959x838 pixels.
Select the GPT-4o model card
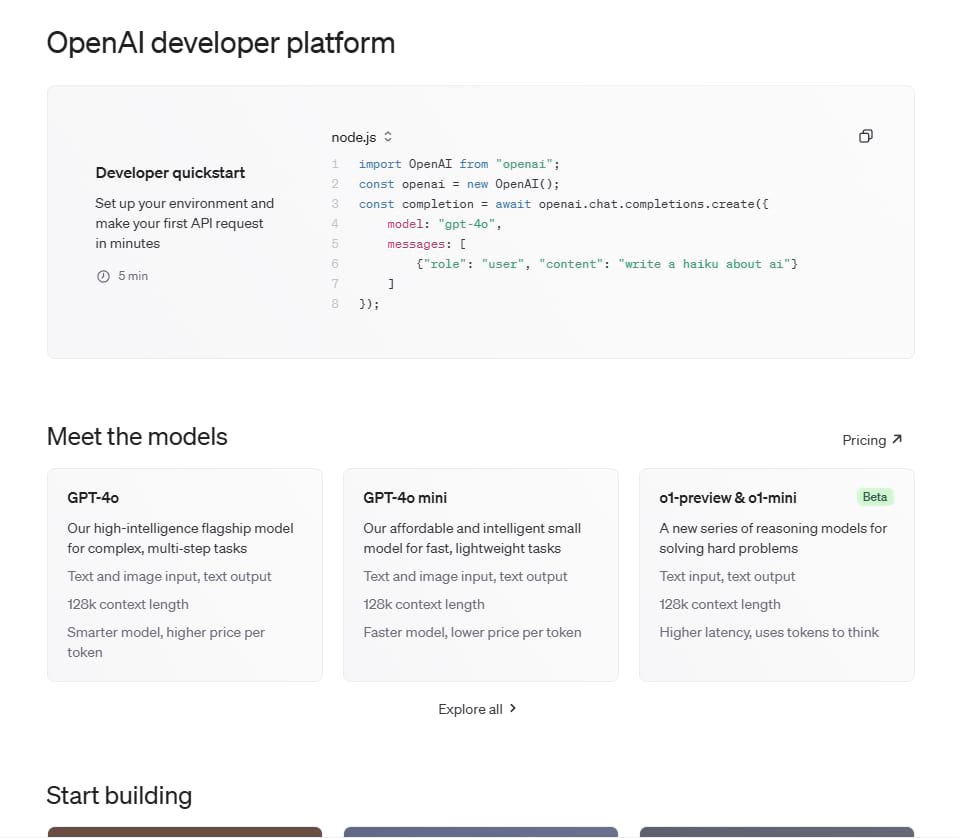pos(185,575)
